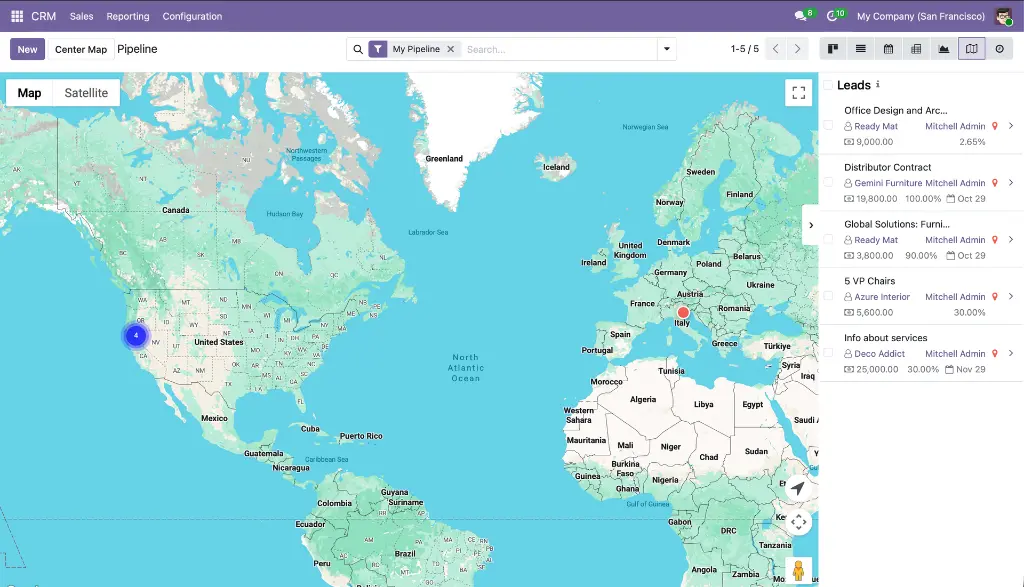Screen dimensions: 1024x587
Task: Click the Center Map button
Action: (81, 49)
